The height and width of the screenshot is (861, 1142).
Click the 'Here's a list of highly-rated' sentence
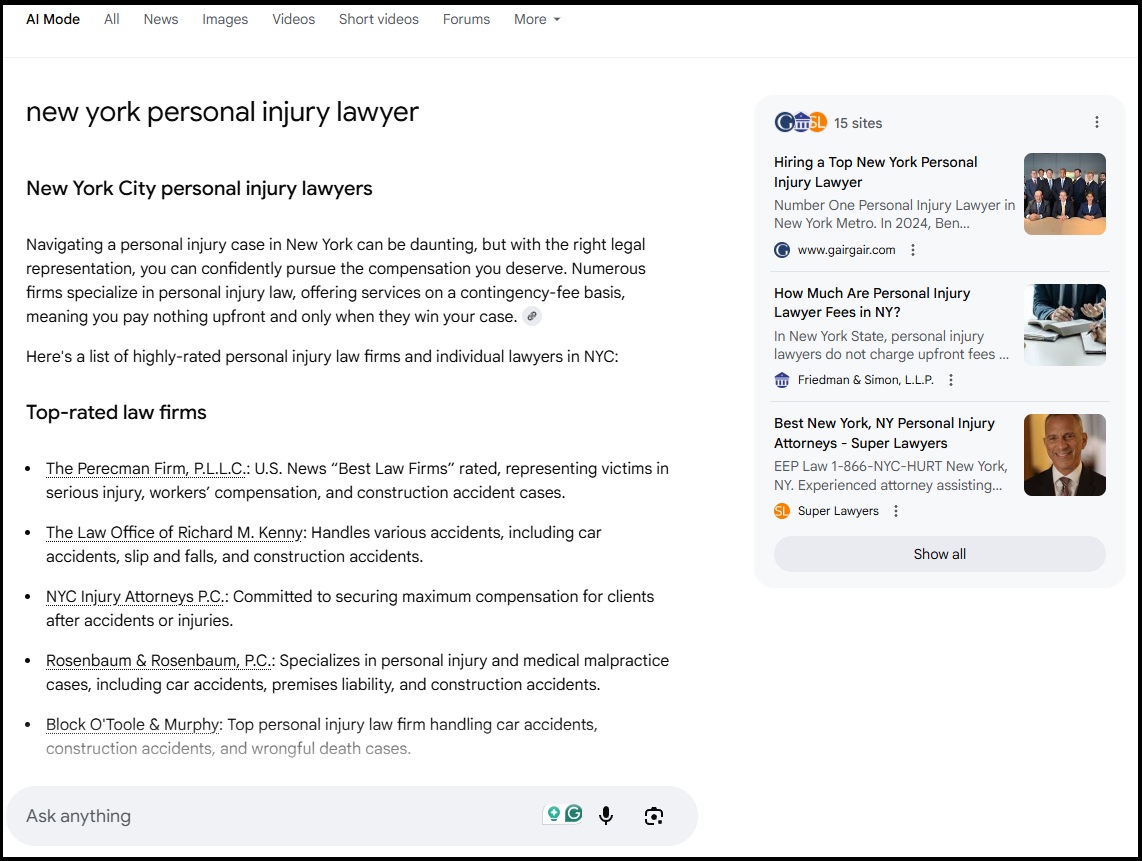322,357
